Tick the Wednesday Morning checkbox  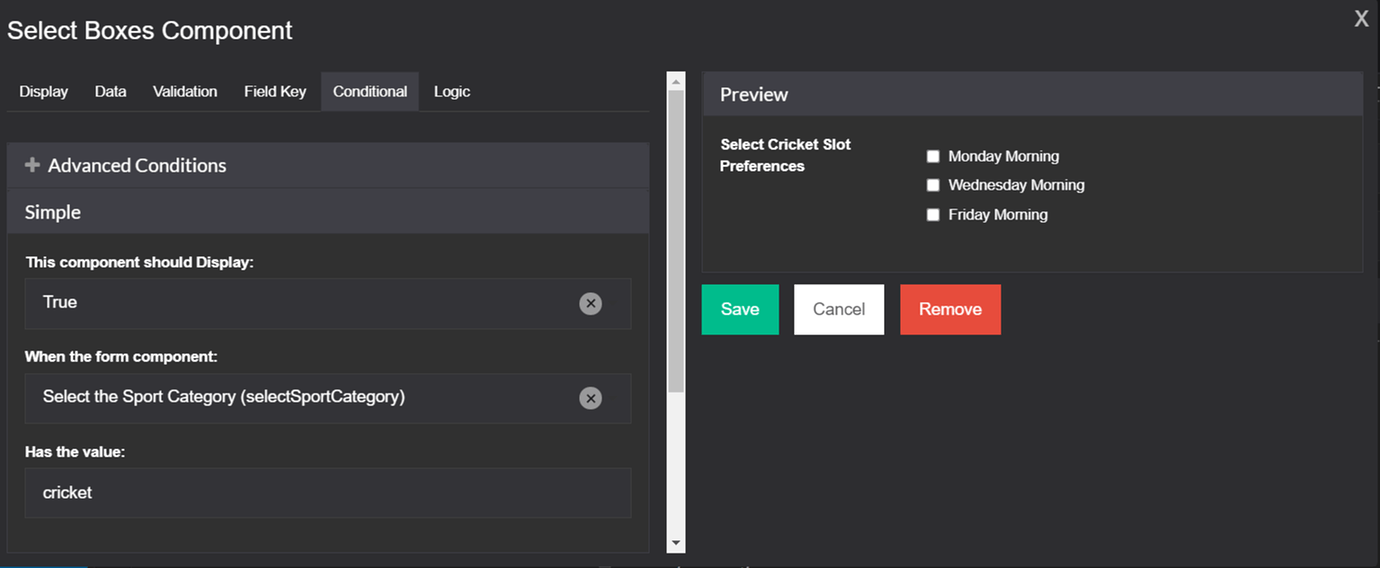pos(933,185)
